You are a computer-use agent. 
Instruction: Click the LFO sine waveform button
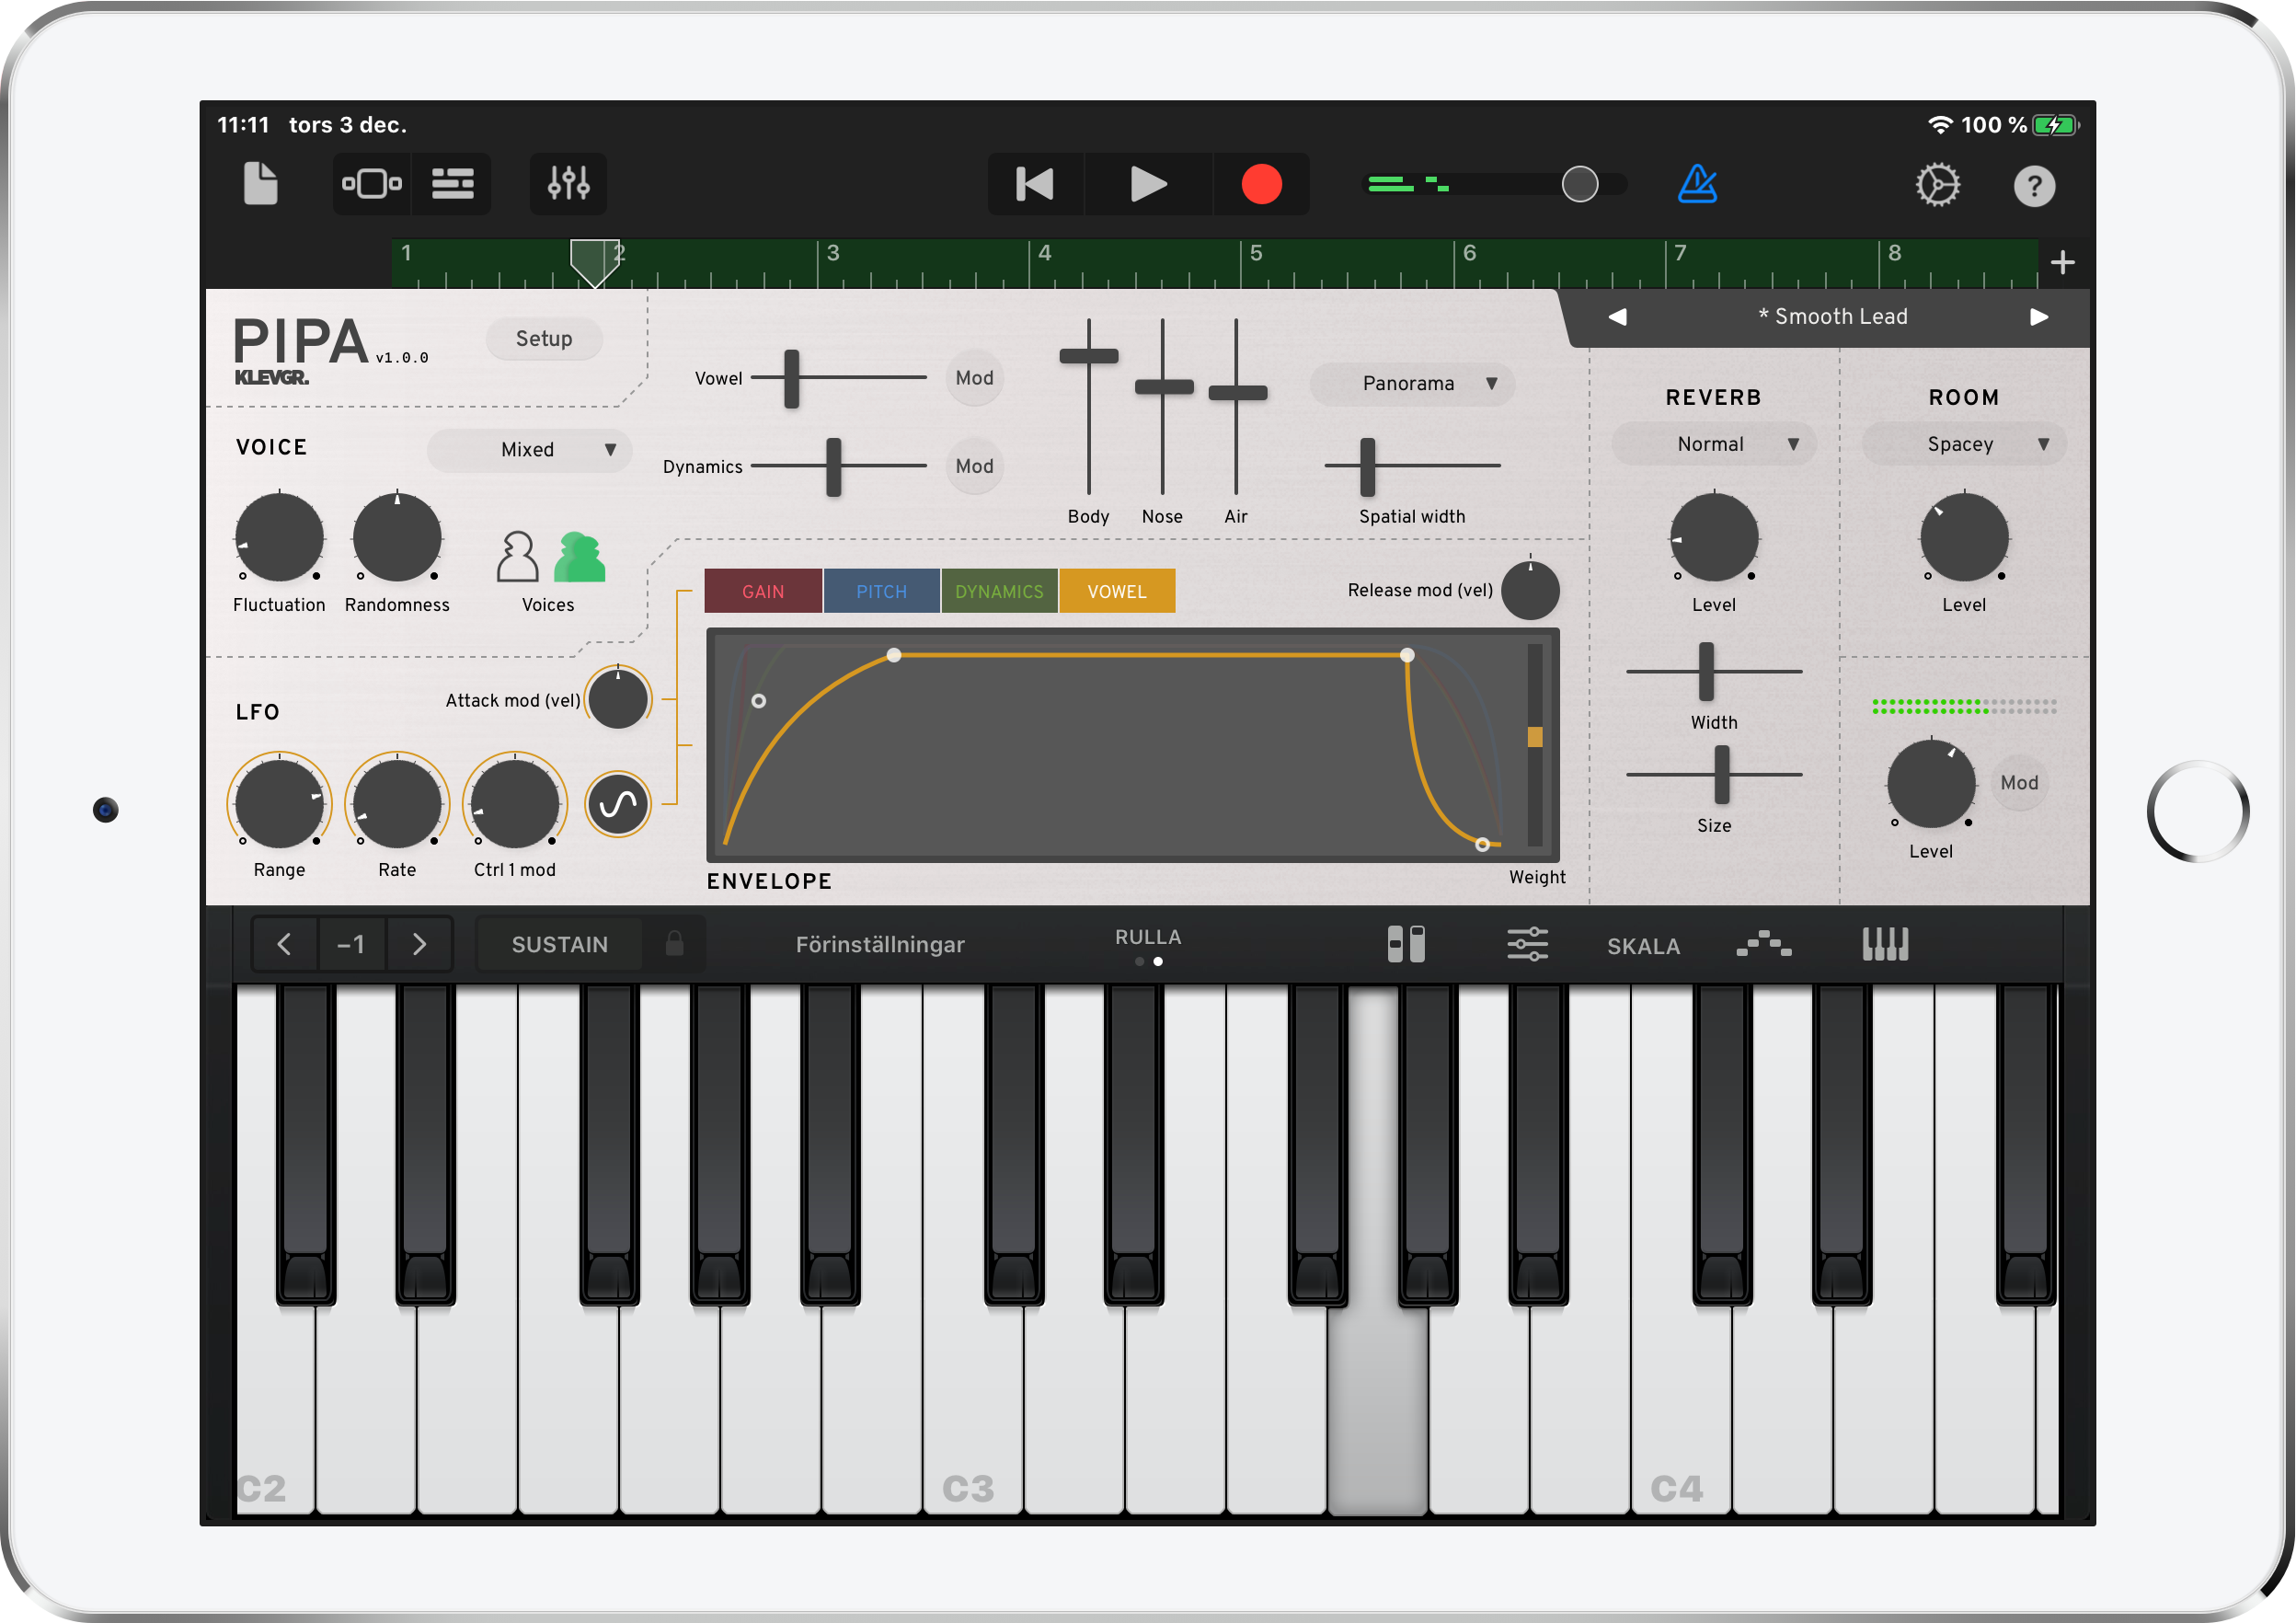pyautogui.click(x=618, y=804)
